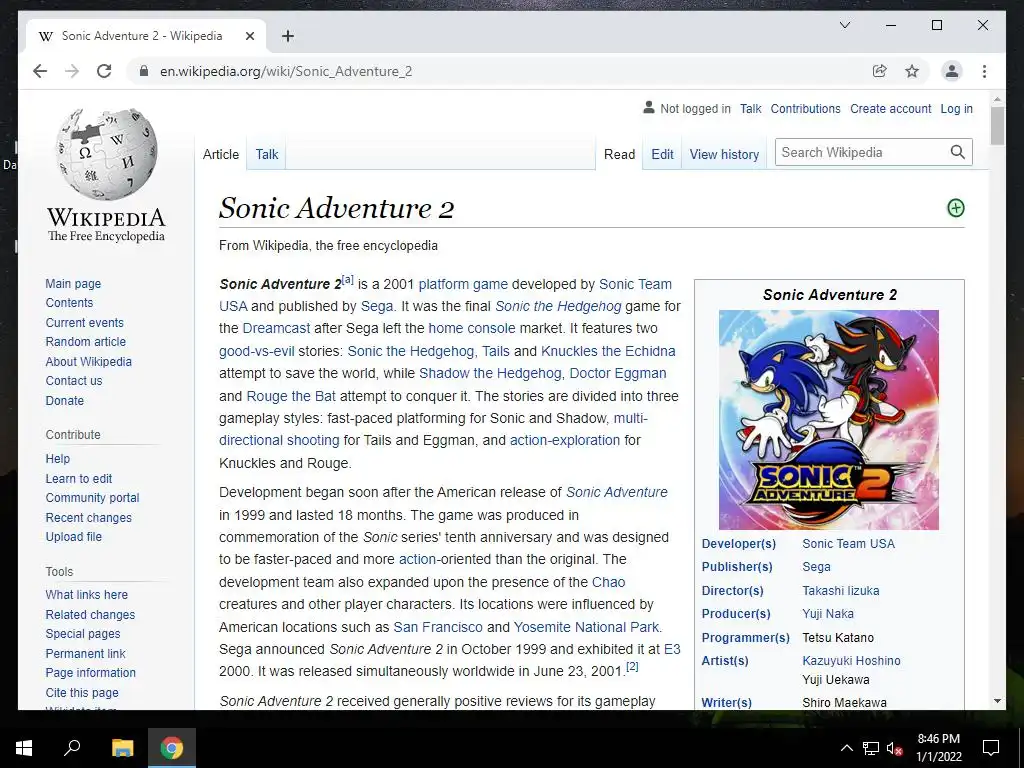The image size is (1024, 768).
Task: Click the browser address bar URL
Action: tap(286, 71)
